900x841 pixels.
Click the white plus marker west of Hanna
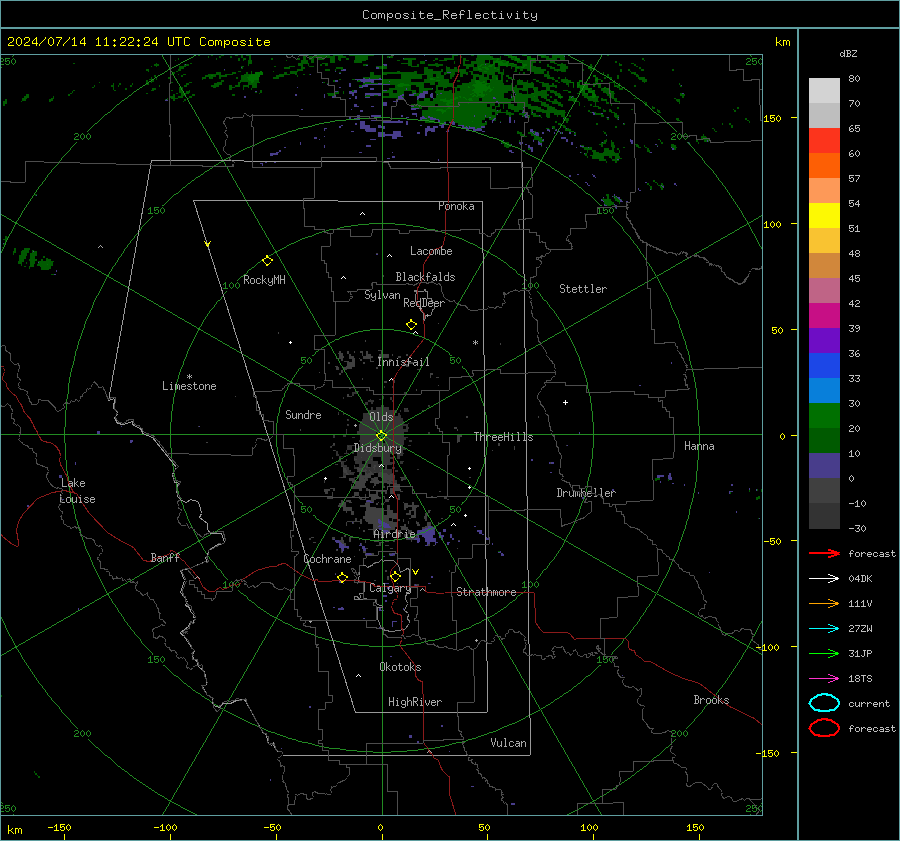click(x=565, y=402)
